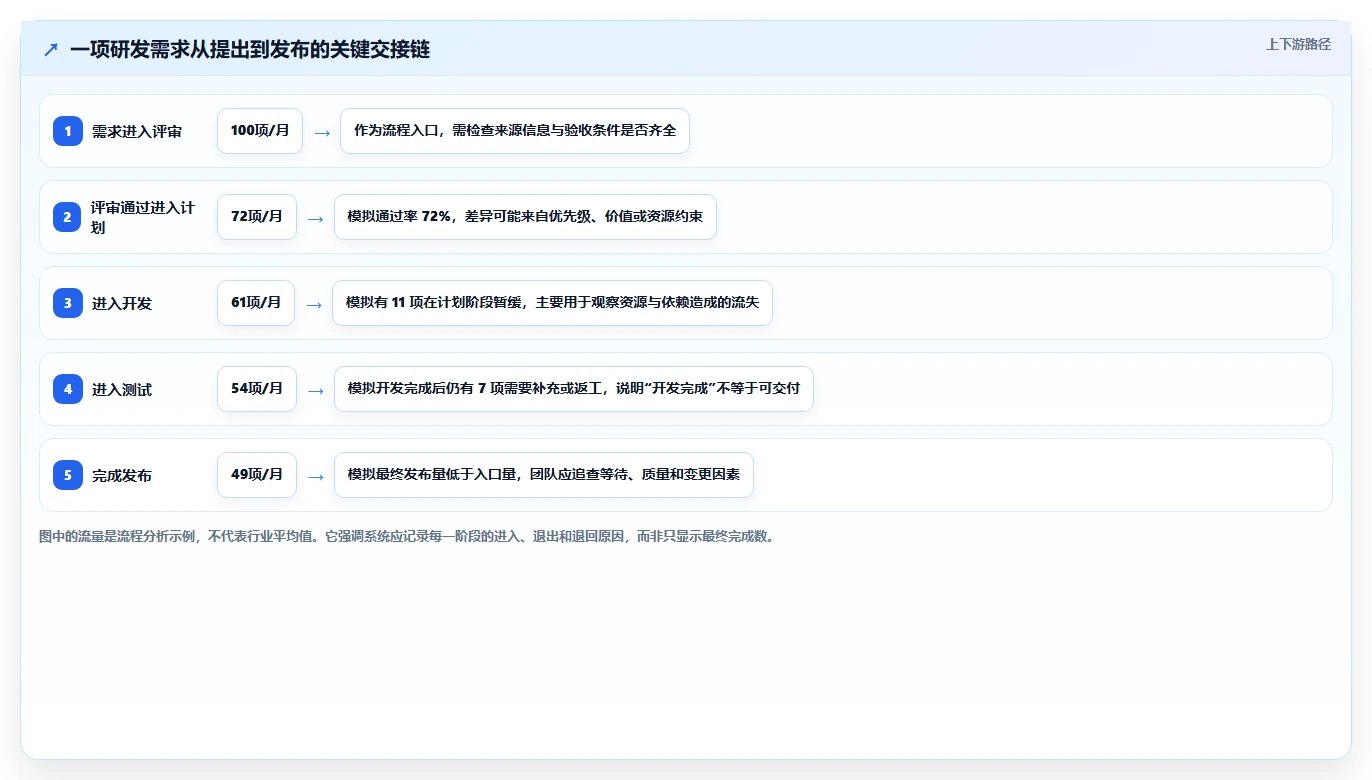Screen dimensions: 1372x780
Task: Click the note 作为流程入口，需检查来源信息
Action: point(515,131)
